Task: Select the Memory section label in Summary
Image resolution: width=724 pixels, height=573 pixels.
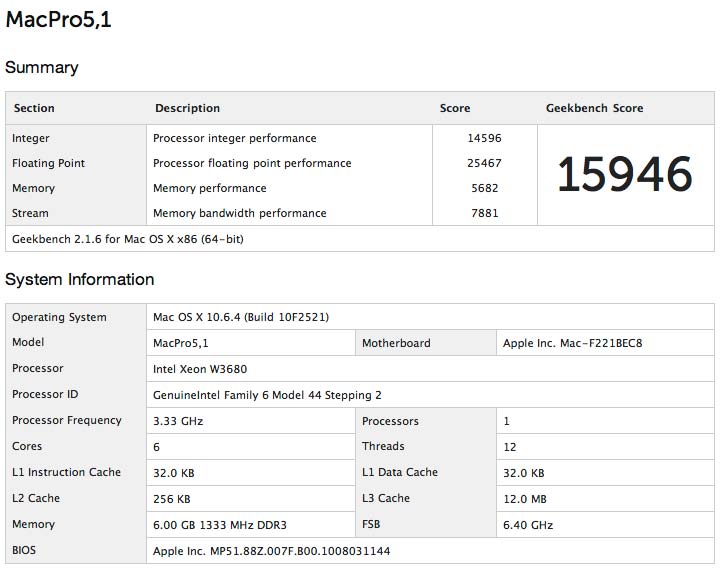Action: (x=33, y=188)
